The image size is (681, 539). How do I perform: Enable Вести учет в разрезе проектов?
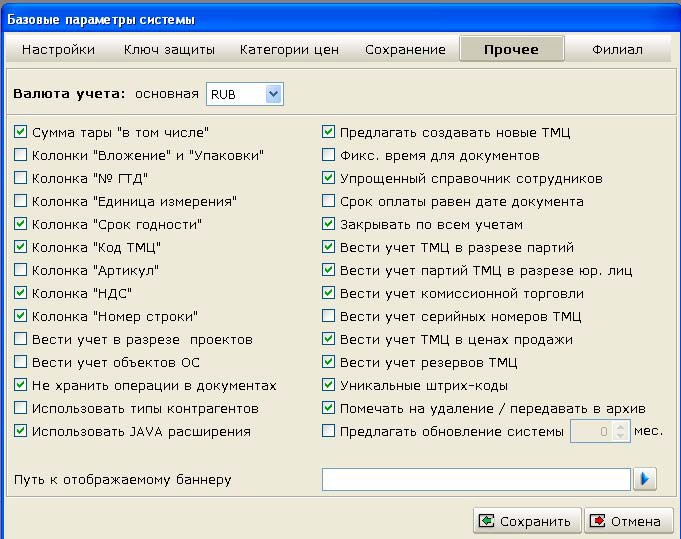click(x=20, y=339)
